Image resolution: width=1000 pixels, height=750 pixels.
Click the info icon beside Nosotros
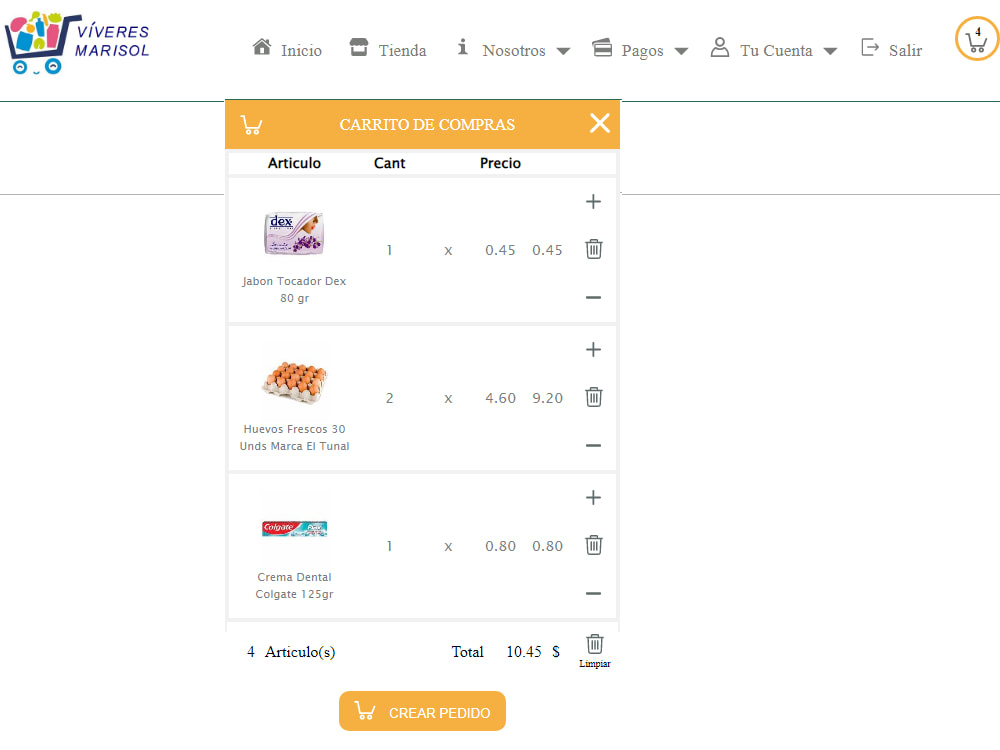(463, 47)
